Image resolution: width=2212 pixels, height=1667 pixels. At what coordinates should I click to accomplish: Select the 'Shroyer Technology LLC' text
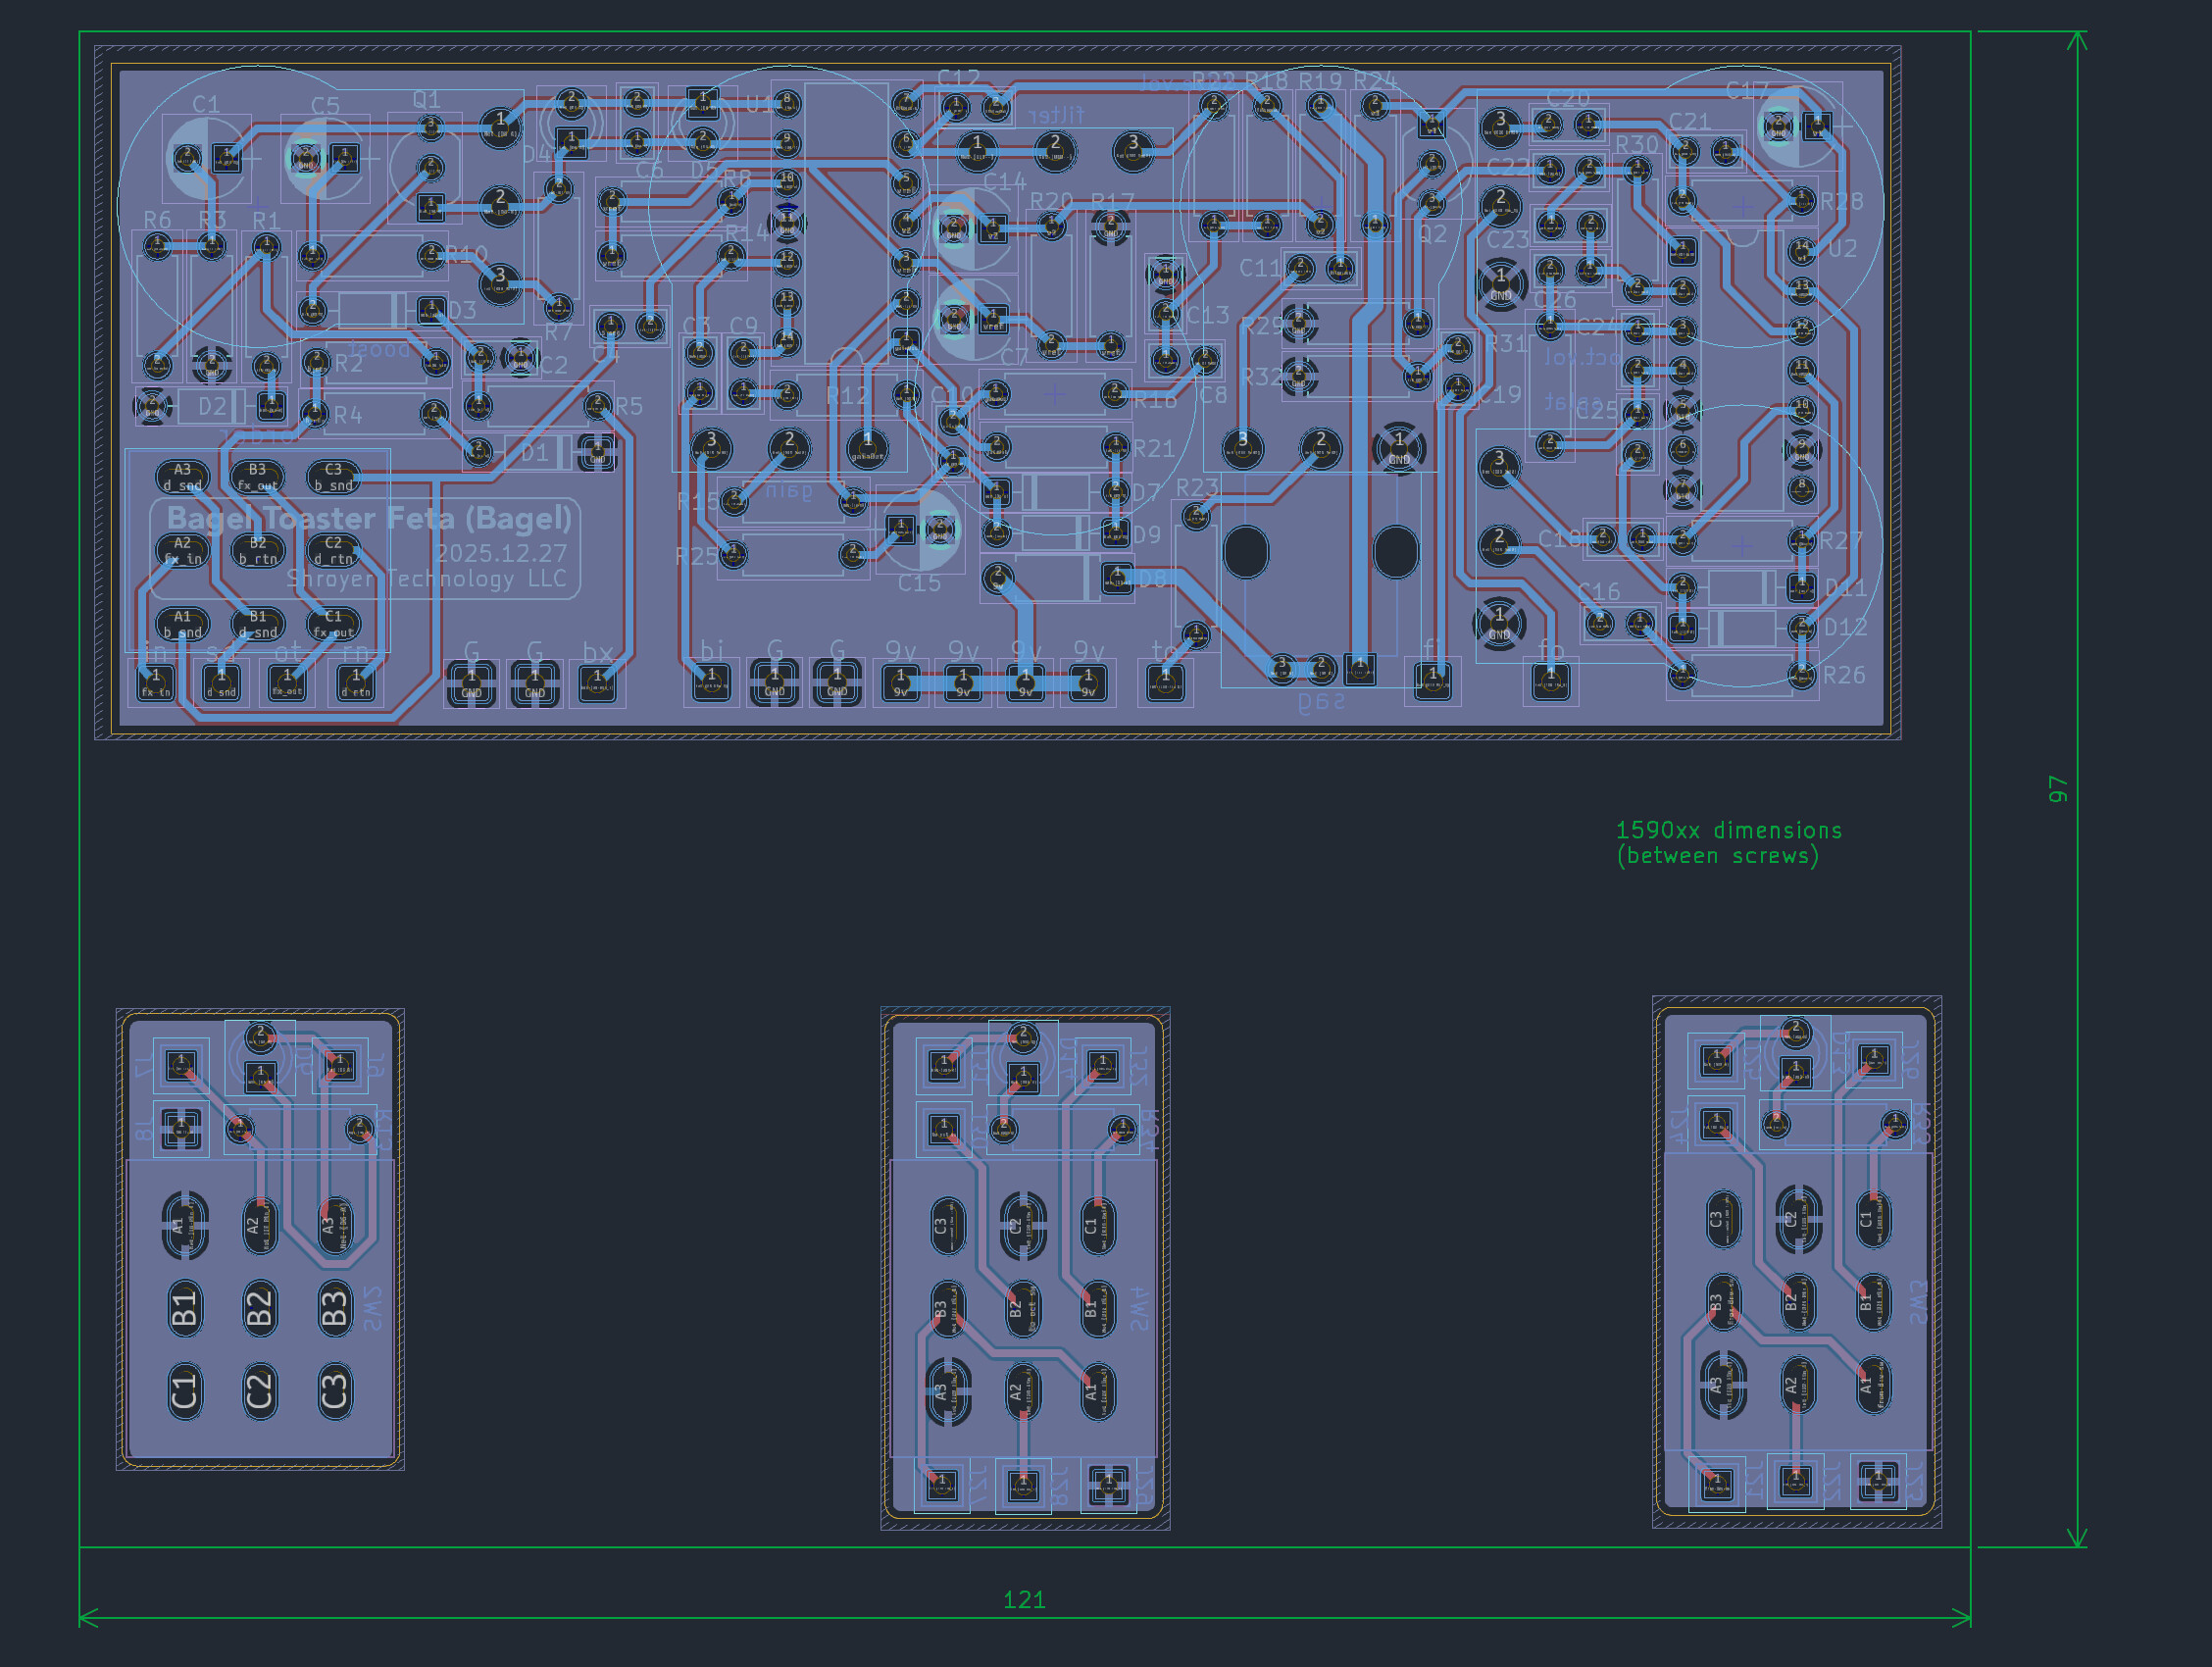tap(427, 579)
